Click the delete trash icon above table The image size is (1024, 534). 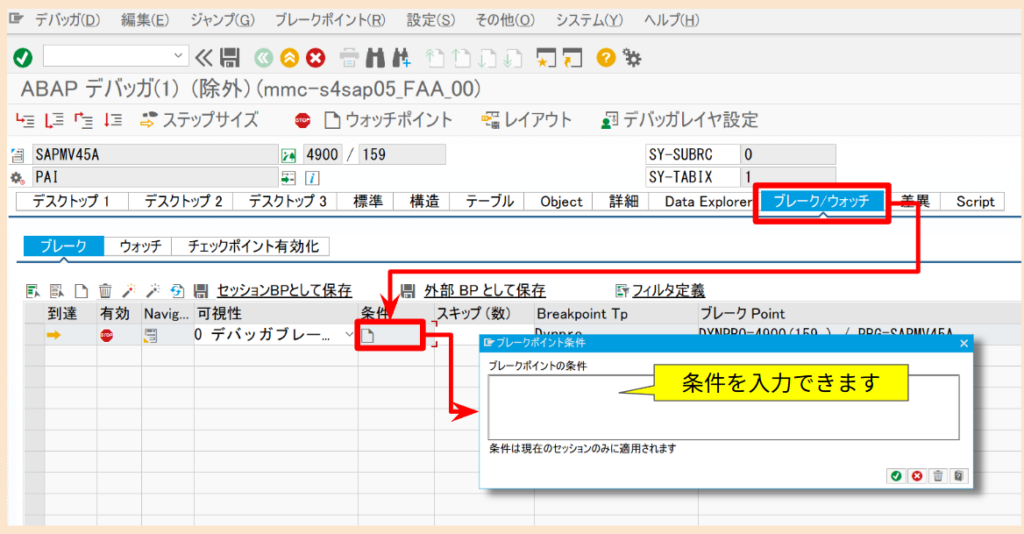pos(105,291)
